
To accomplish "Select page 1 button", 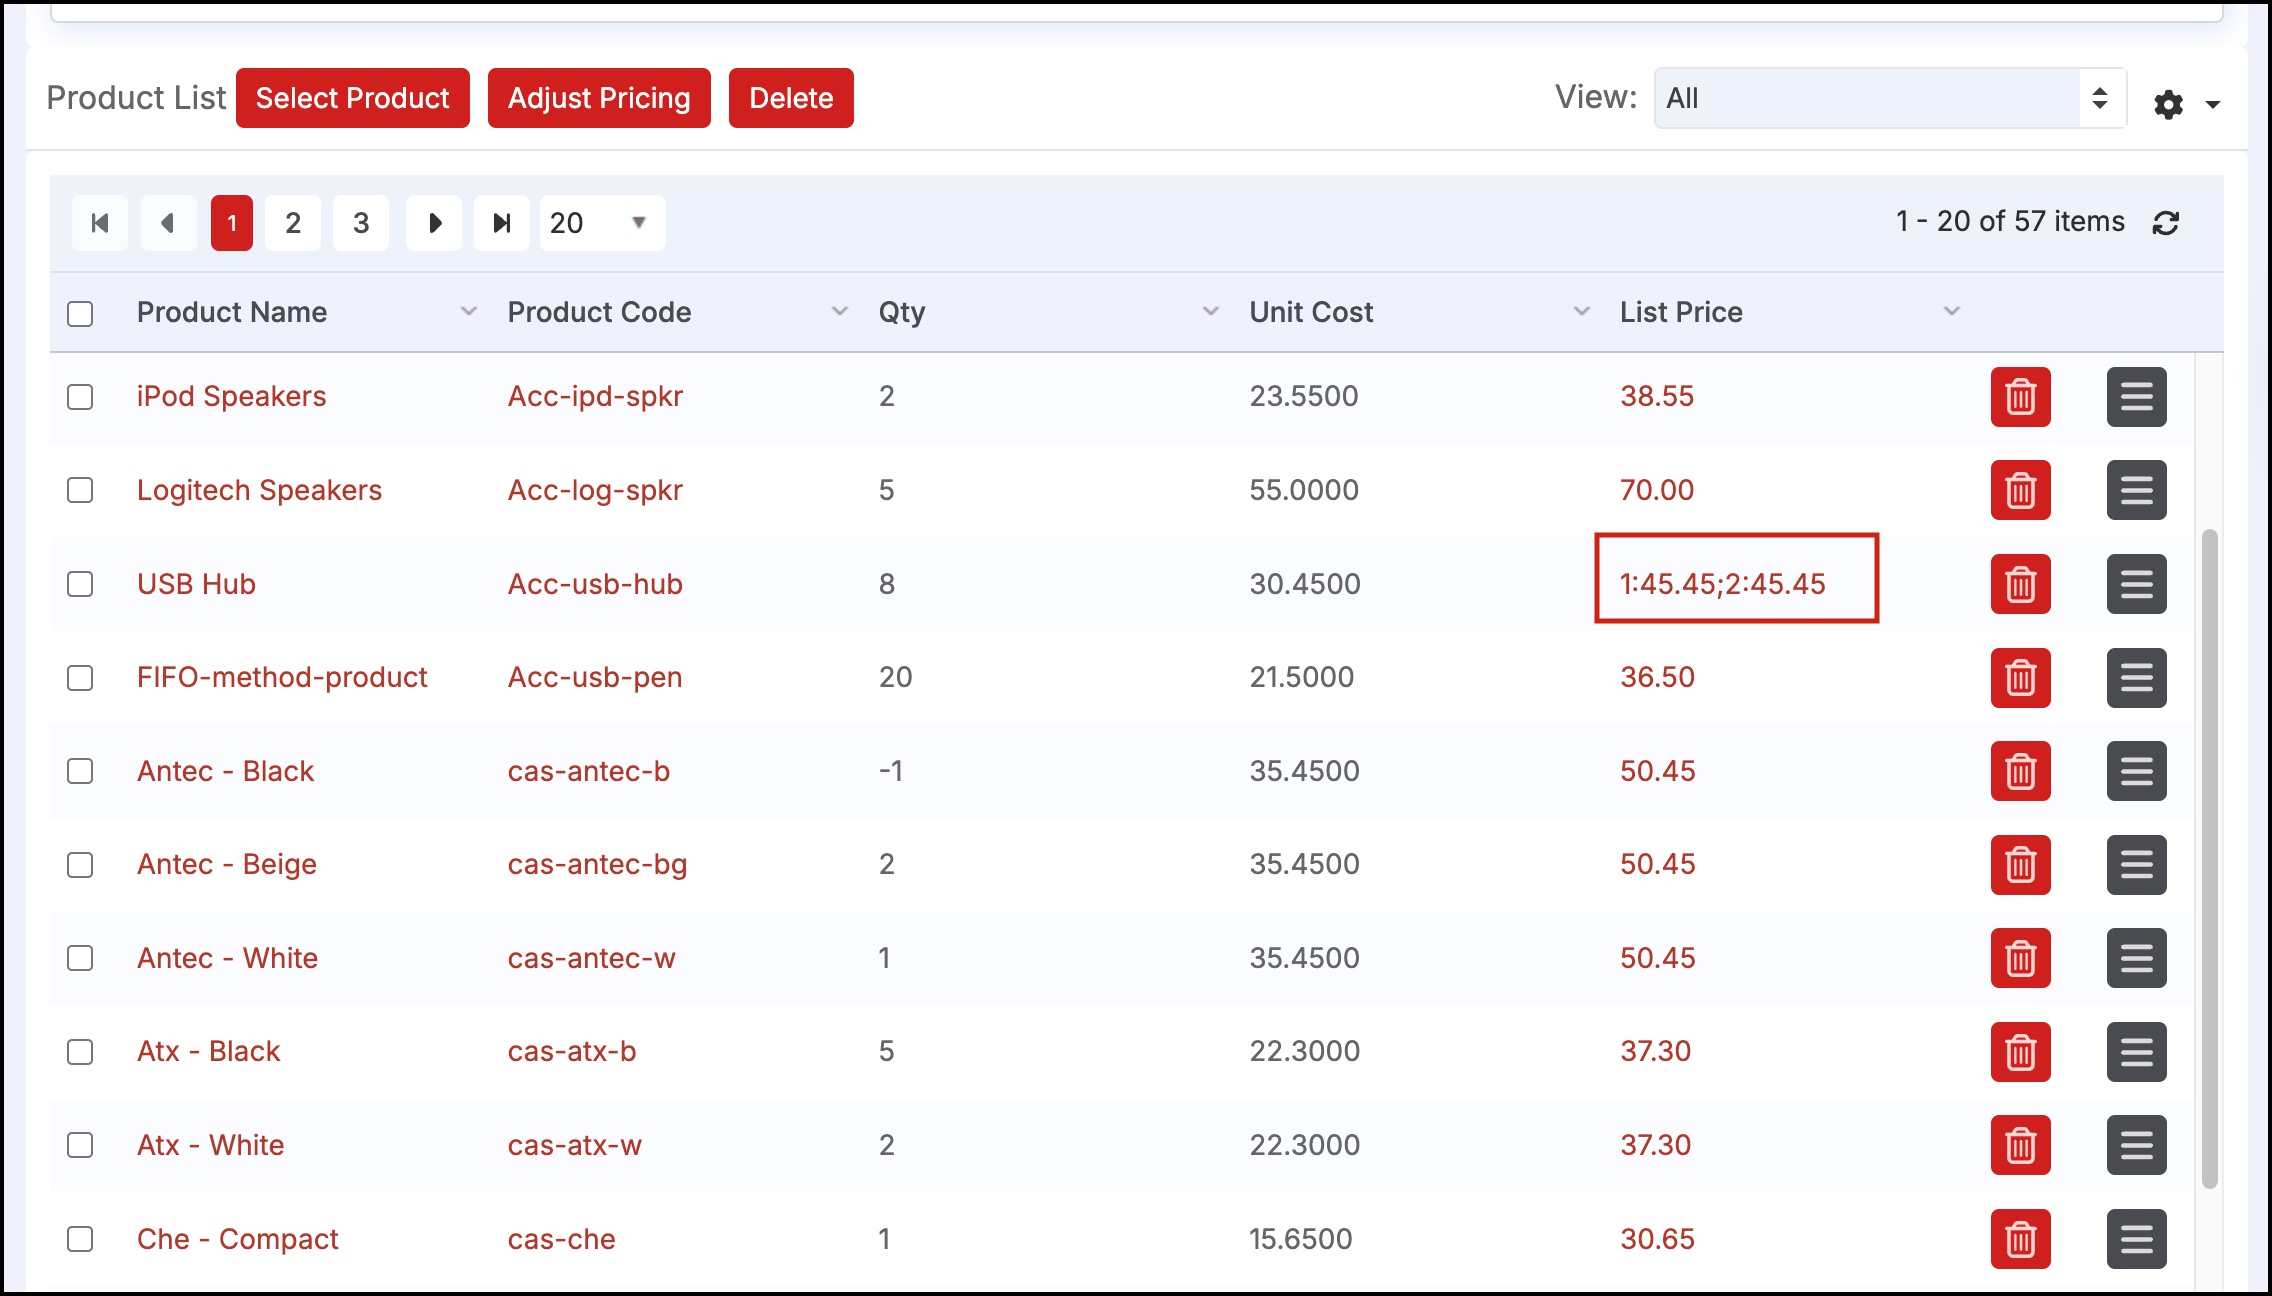I will point(232,223).
